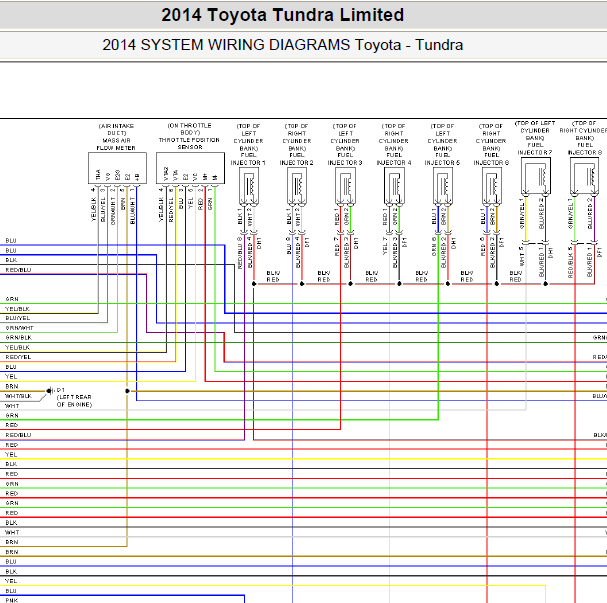The width and height of the screenshot is (607, 603).
Task: Select the Mass Air Flow Meter component box
Action: 117,168
